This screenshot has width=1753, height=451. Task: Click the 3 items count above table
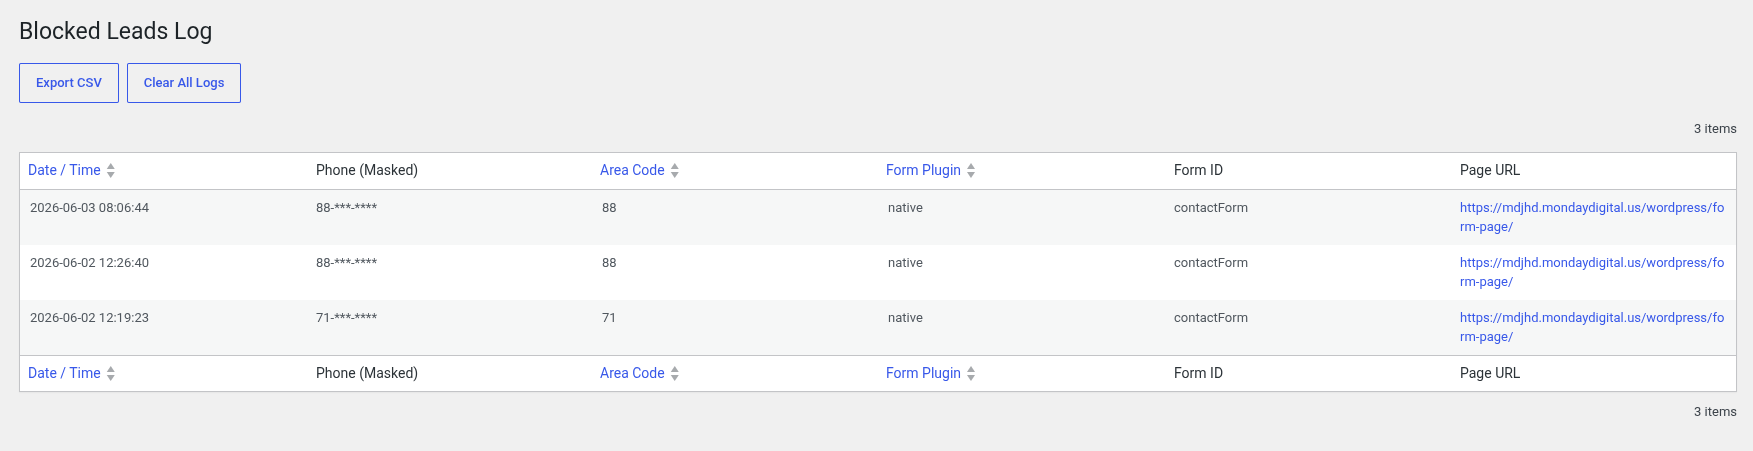pos(1715,129)
